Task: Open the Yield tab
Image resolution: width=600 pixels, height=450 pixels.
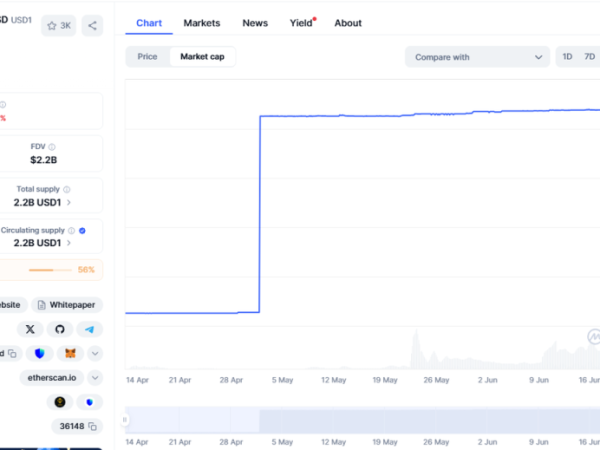Action: point(301,23)
